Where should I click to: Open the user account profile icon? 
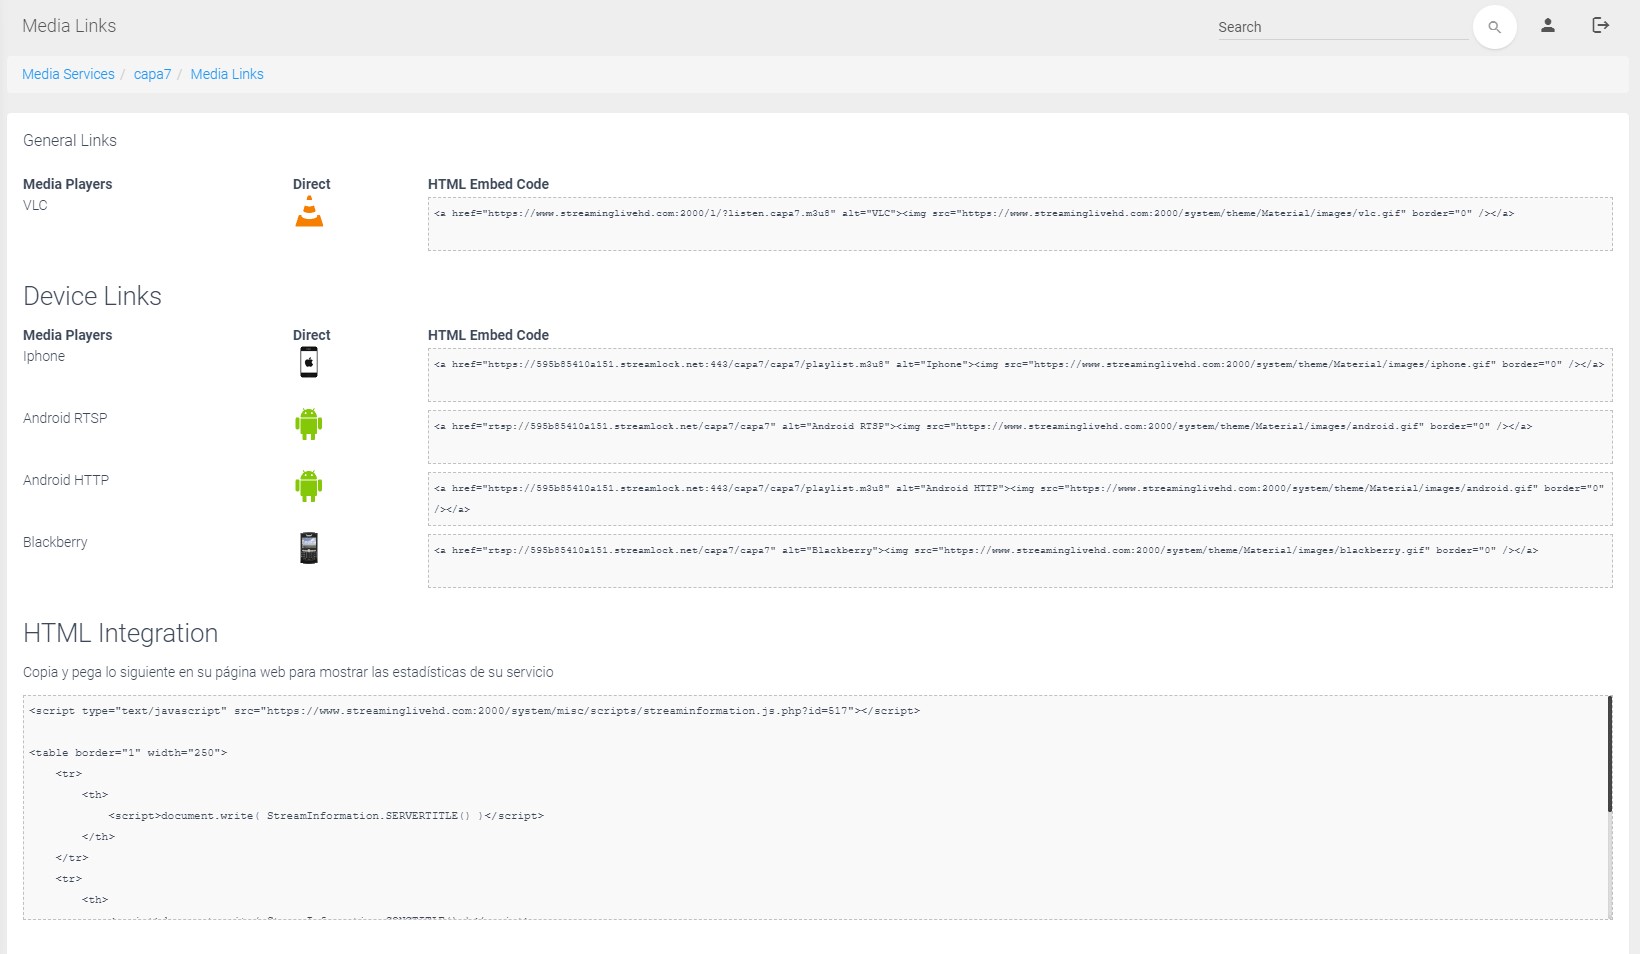(1547, 26)
